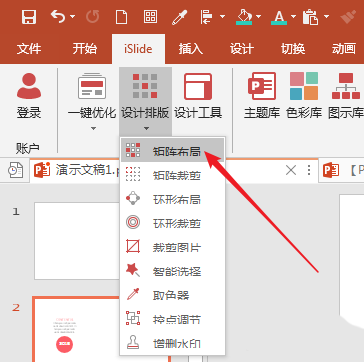Click the 登录 account login button
Image resolution: width=364 pixels, height=362 pixels.
(29, 97)
